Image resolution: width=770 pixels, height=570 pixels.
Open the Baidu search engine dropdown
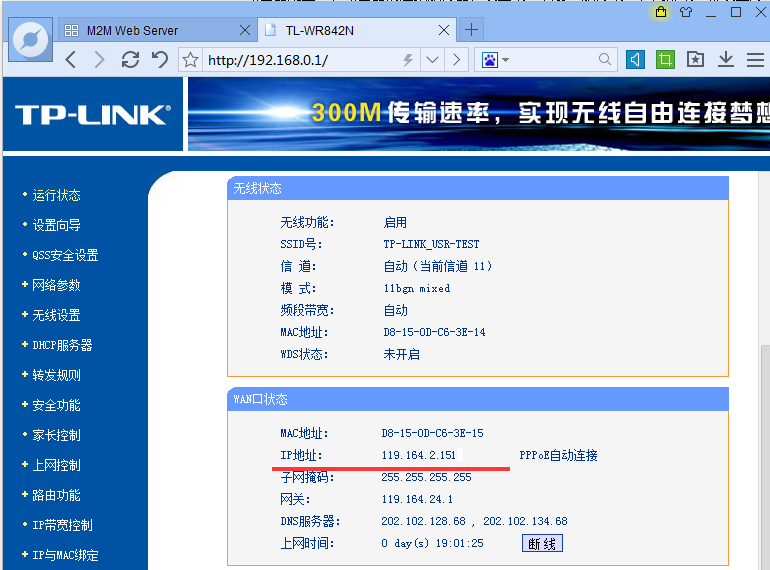click(x=495, y=60)
